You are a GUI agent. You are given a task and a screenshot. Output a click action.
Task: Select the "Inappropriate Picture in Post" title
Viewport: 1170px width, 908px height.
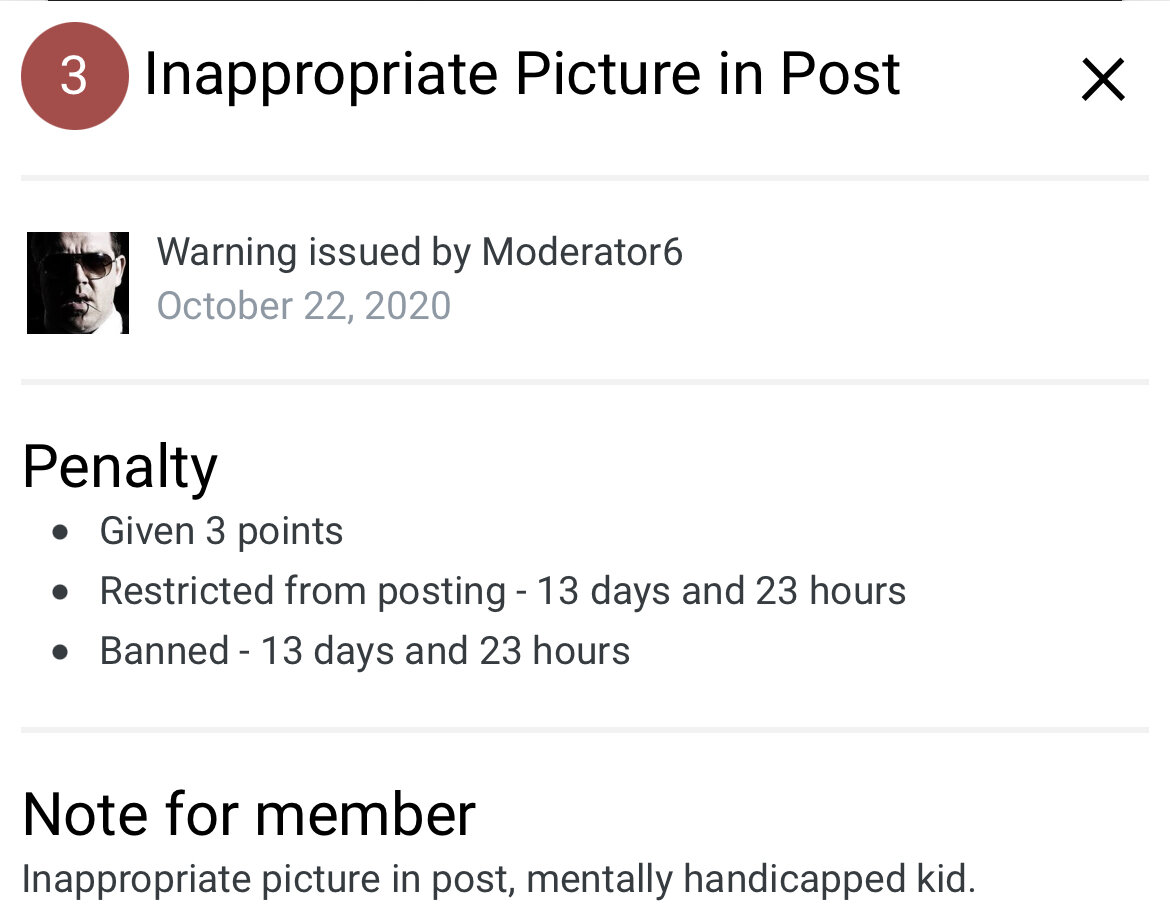522,75
